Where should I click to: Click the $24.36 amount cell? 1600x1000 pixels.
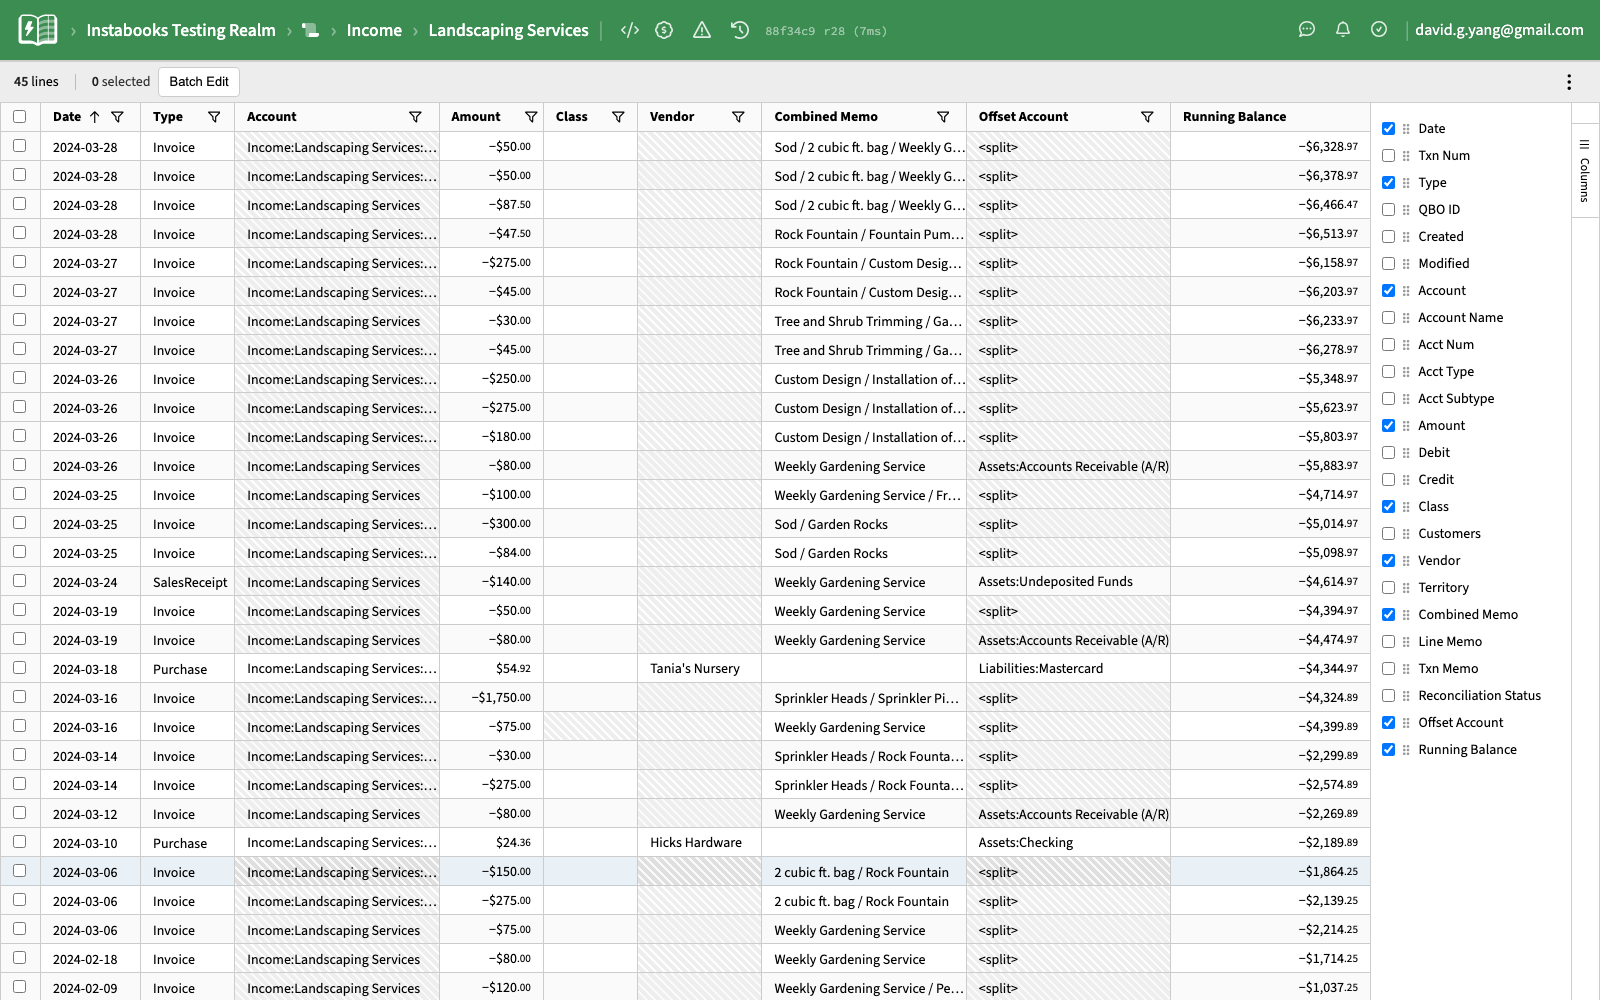[491, 842]
